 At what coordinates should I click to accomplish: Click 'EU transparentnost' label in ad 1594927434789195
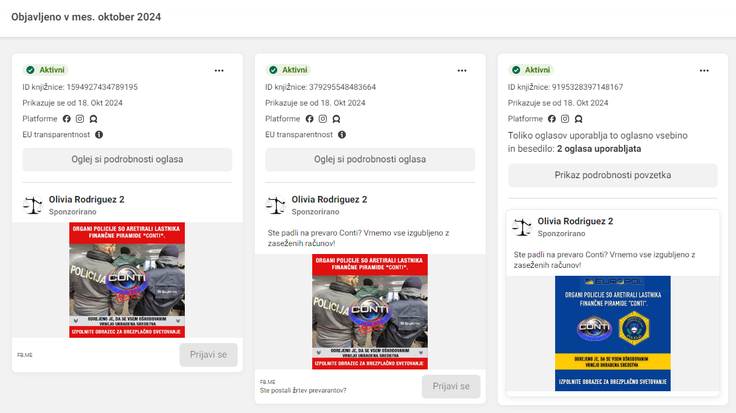(56, 135)
